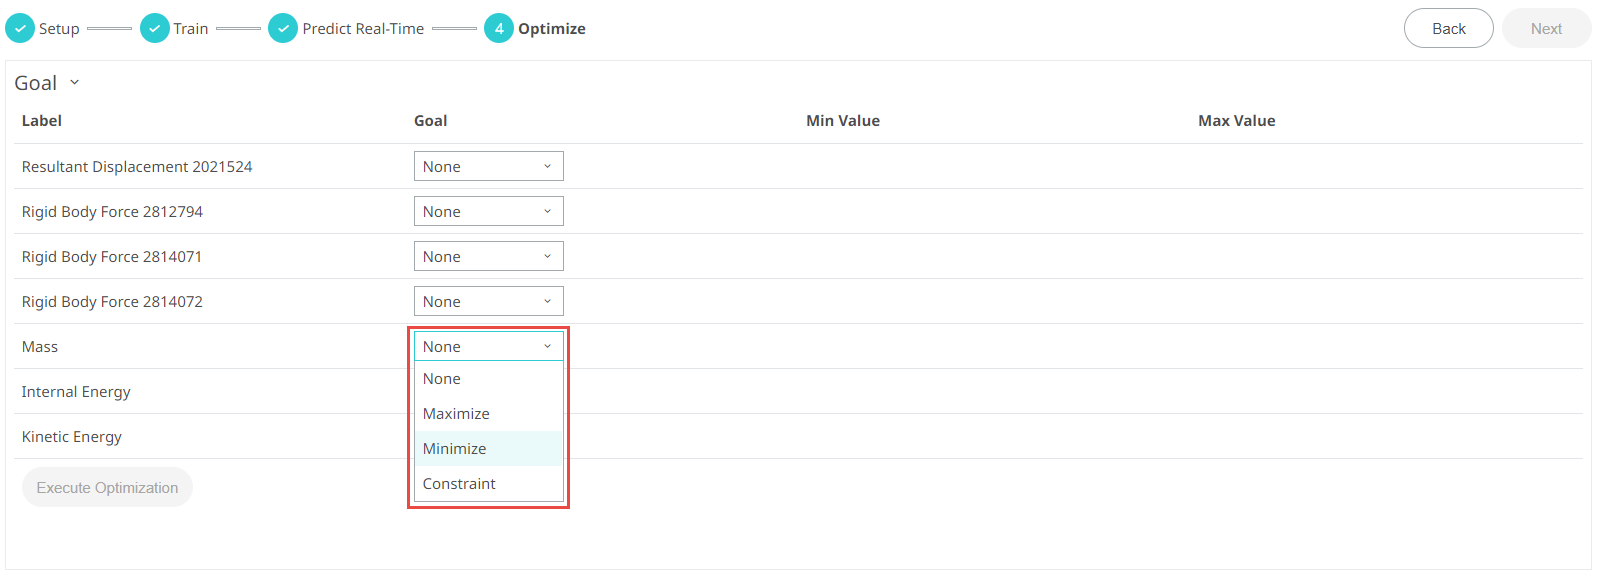Collapse the Goal section chevron
The width and height of the screenshot is (1597, 573).
pos(74,83)
